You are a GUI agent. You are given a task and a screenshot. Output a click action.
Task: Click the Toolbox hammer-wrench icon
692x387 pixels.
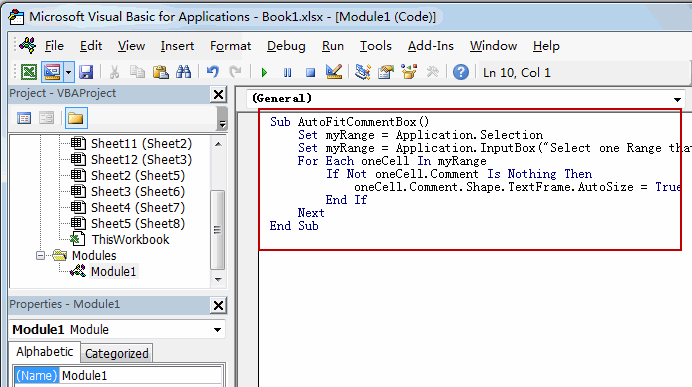click(432, 71)
